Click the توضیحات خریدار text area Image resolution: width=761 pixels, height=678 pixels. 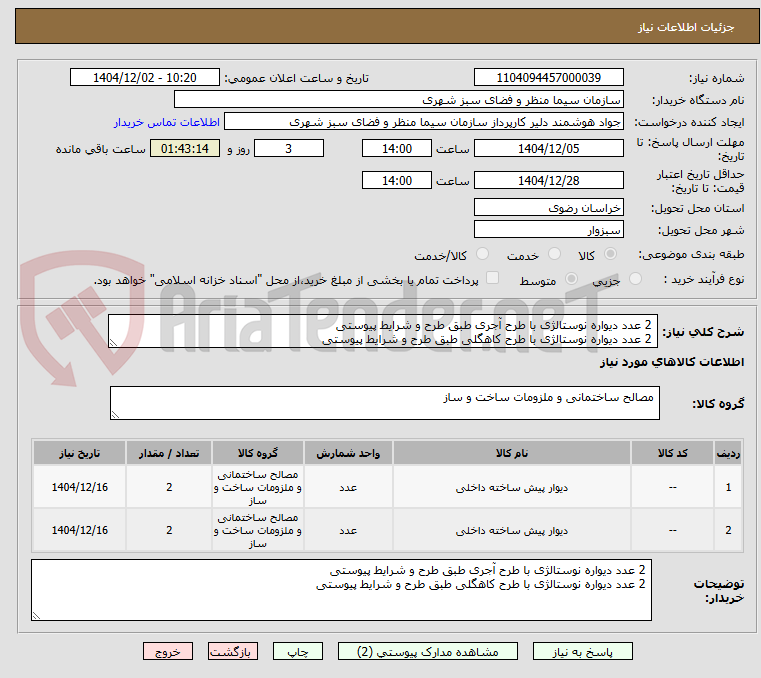(x=342, y=590)
